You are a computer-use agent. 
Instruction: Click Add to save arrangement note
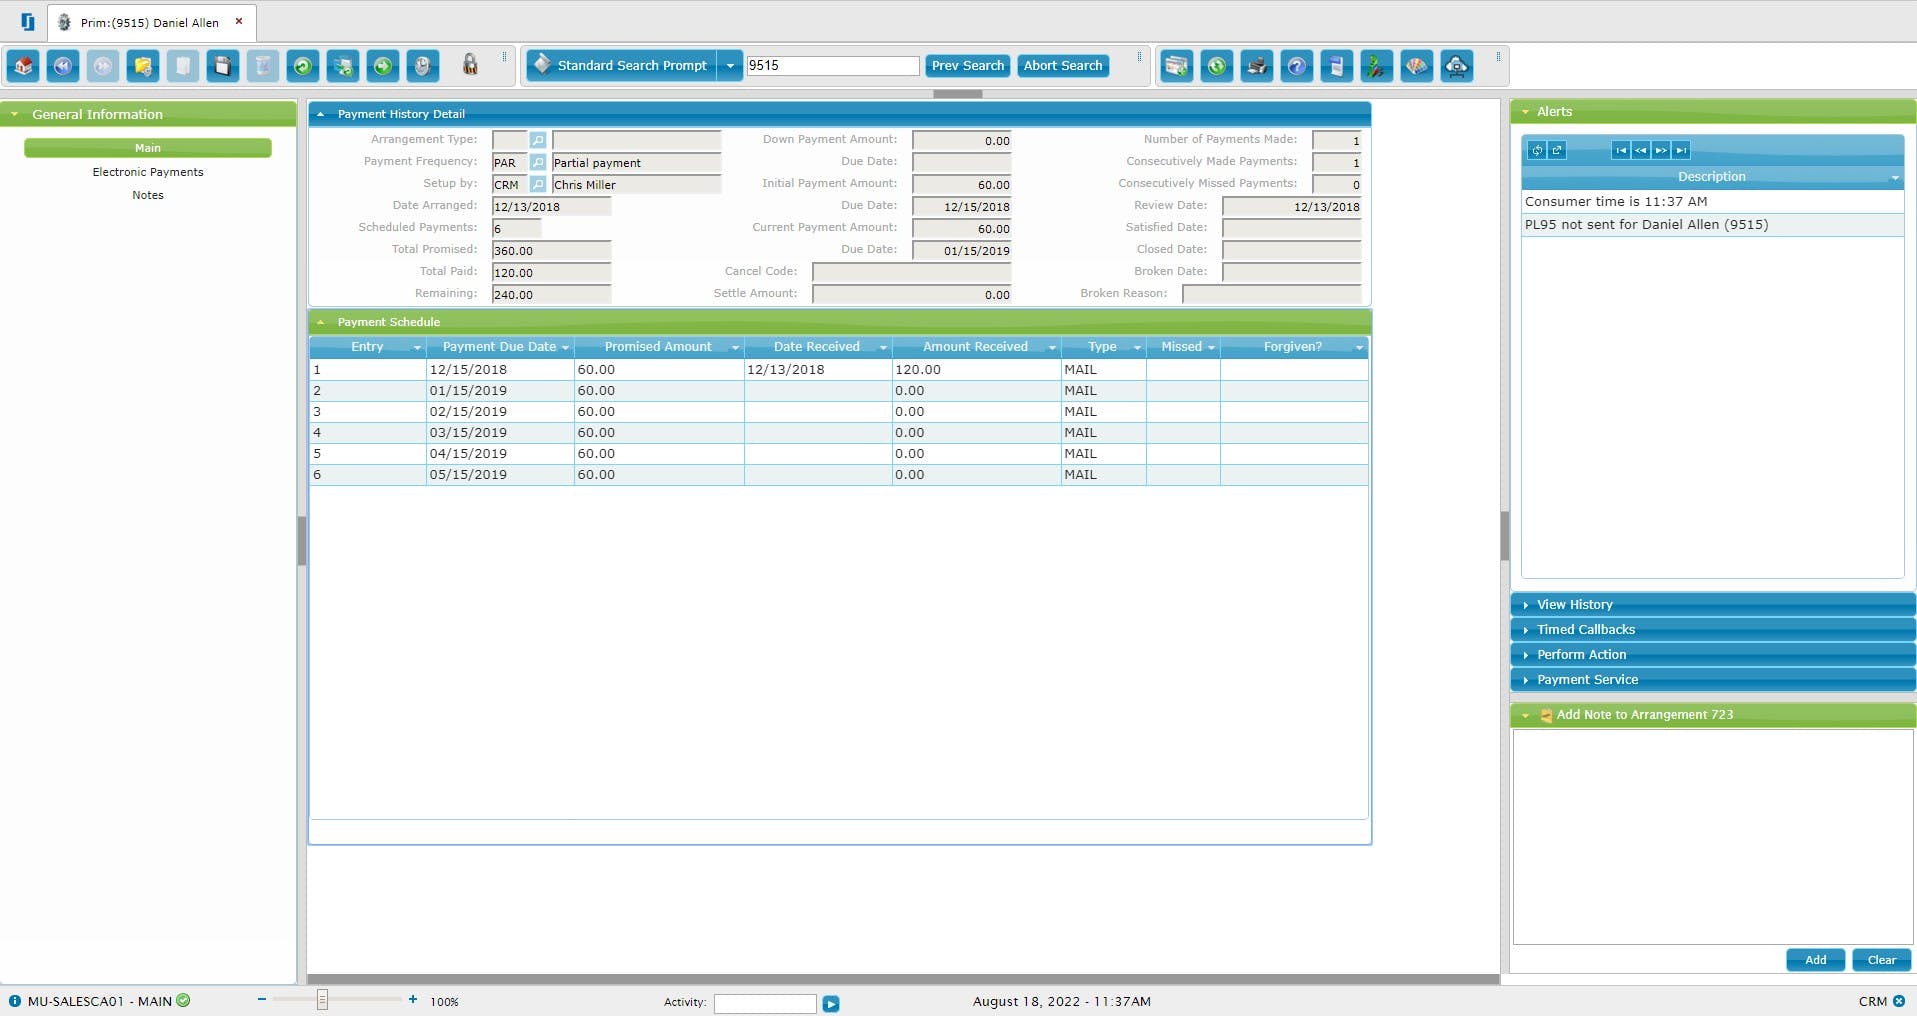click(x=1815, y=960)
